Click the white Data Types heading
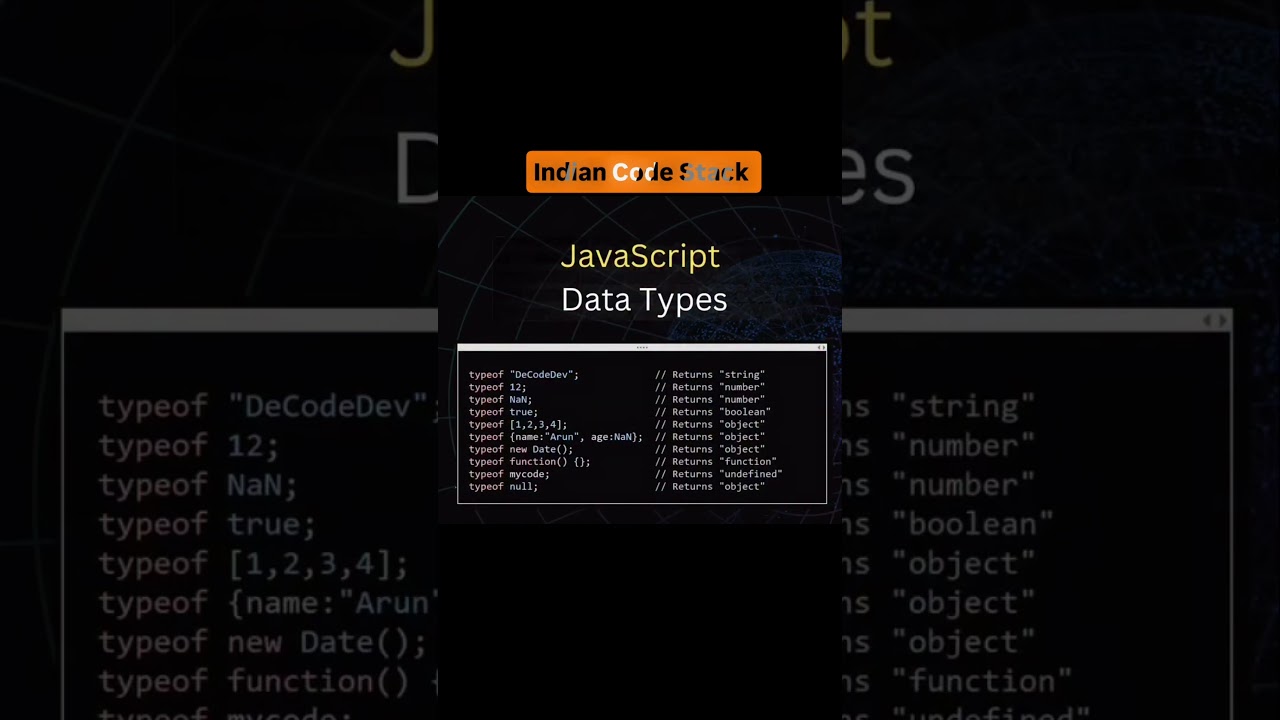The width and height of the screenshot is (1280, 720). pyautogui.click(x=644, y=299)
